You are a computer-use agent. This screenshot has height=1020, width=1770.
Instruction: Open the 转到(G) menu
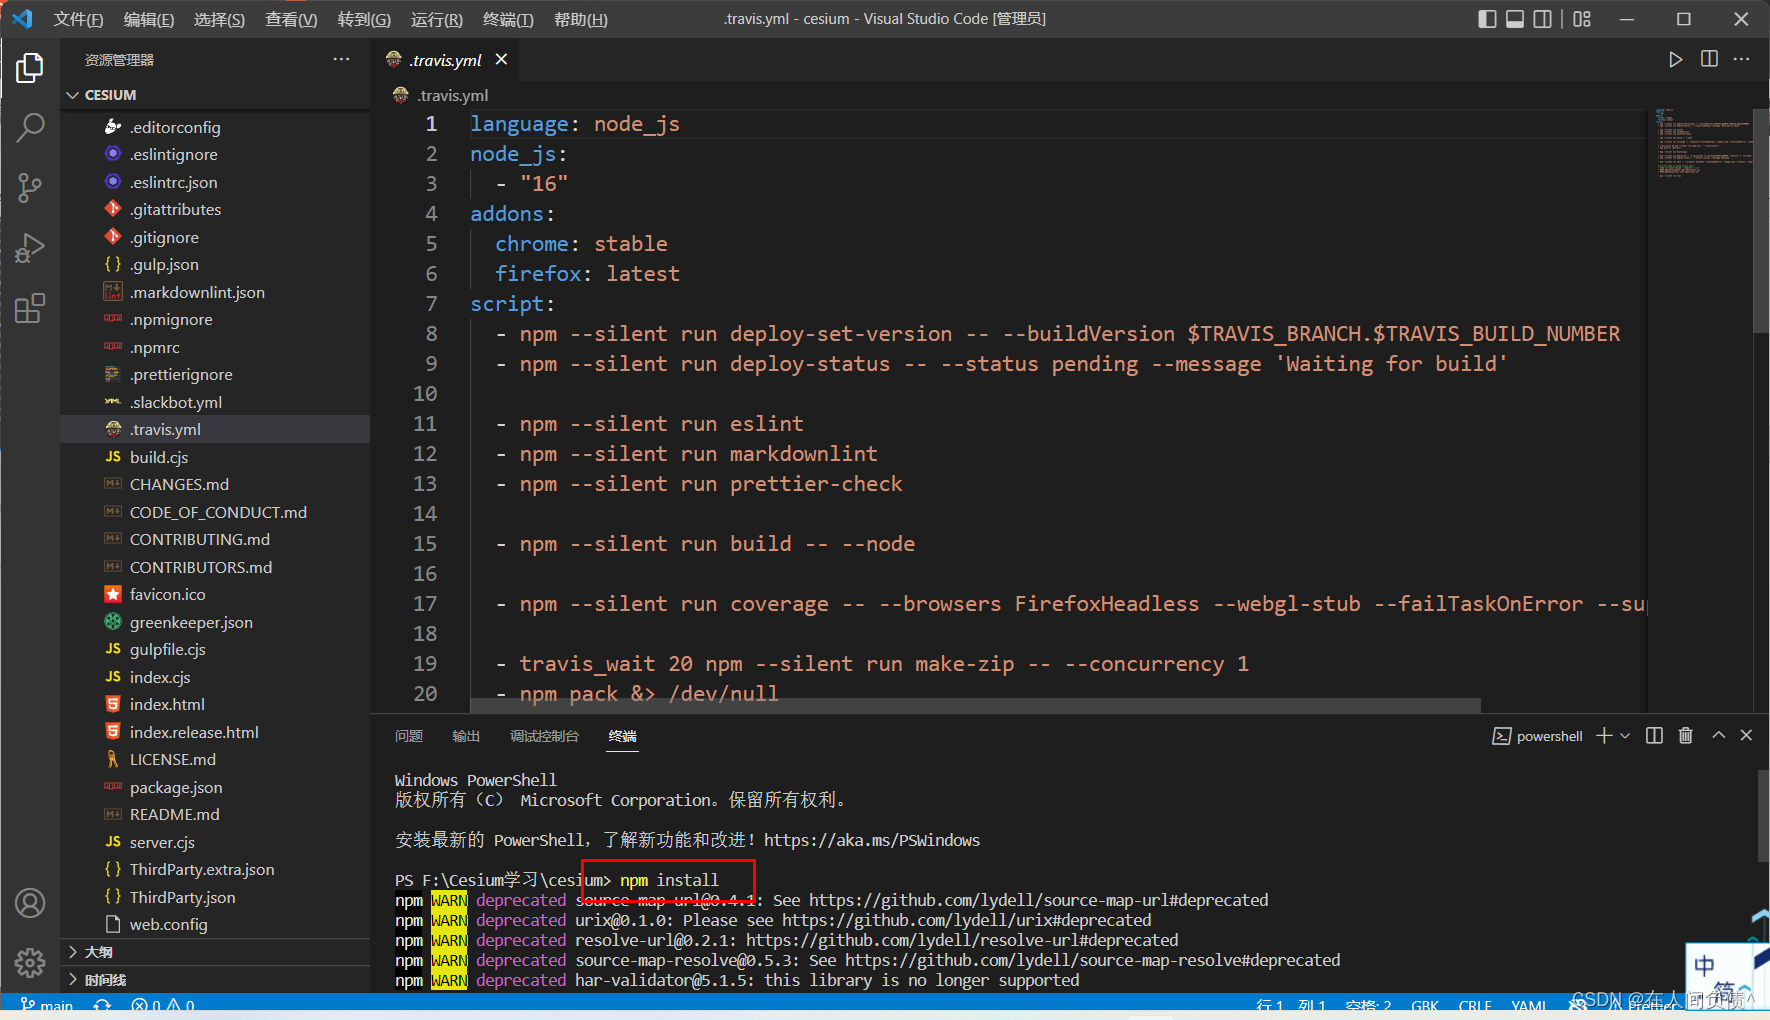pyautogui.click(x=364, y=20)
